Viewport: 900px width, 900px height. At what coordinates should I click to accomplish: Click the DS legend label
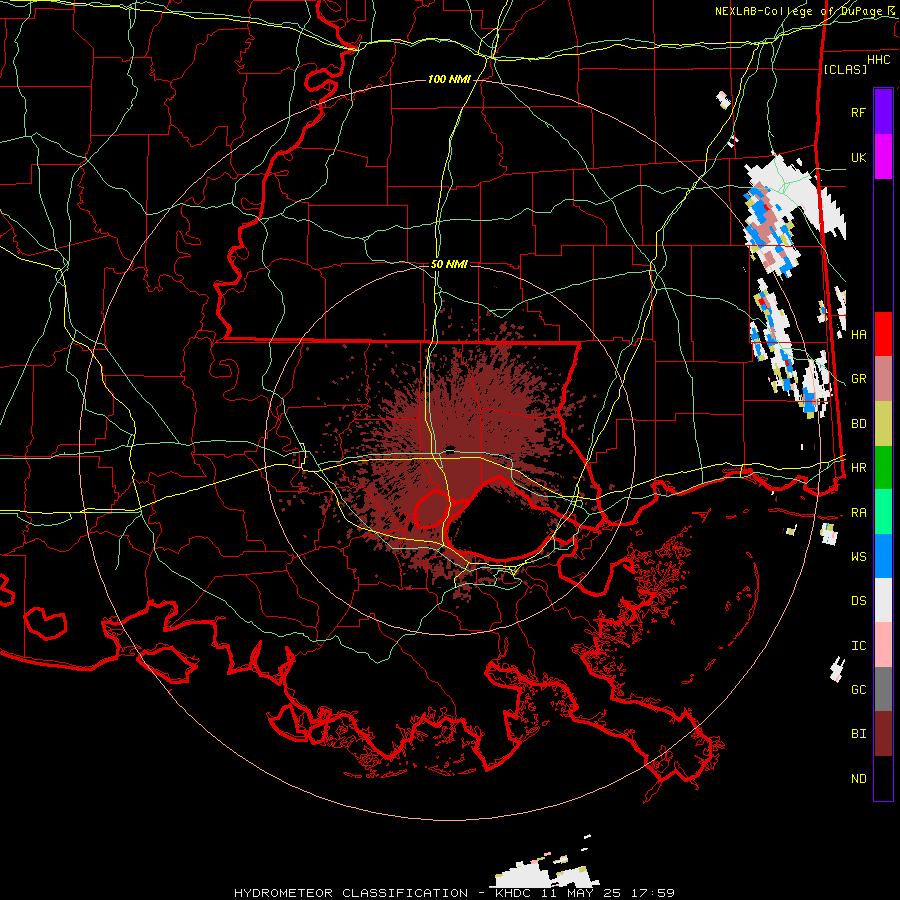click(858, 601)
